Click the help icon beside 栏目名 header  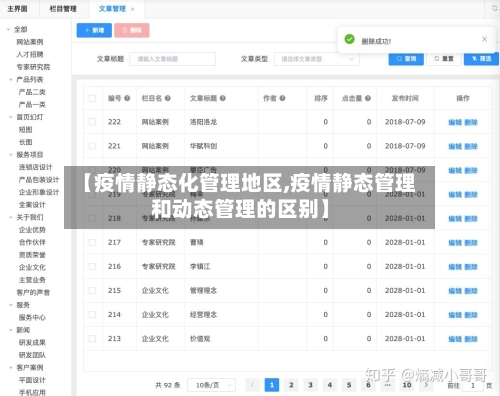(x=168, y=98)
